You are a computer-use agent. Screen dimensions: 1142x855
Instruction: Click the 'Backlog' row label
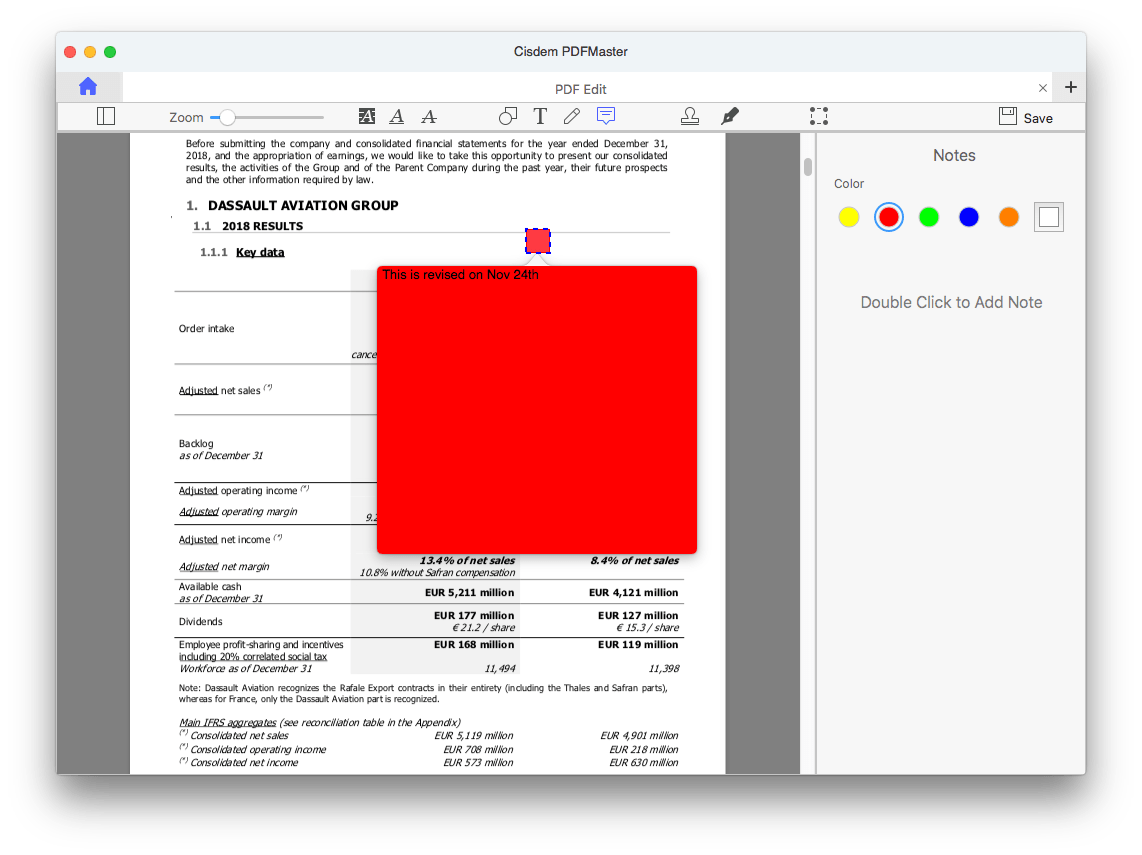(x=196, y=443)
